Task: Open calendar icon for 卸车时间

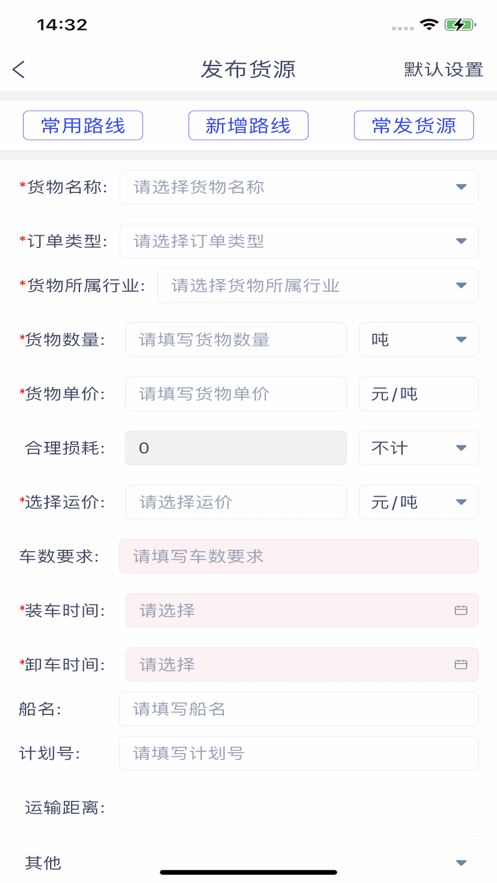Action: pyautogui.click(x=461, y=665)
